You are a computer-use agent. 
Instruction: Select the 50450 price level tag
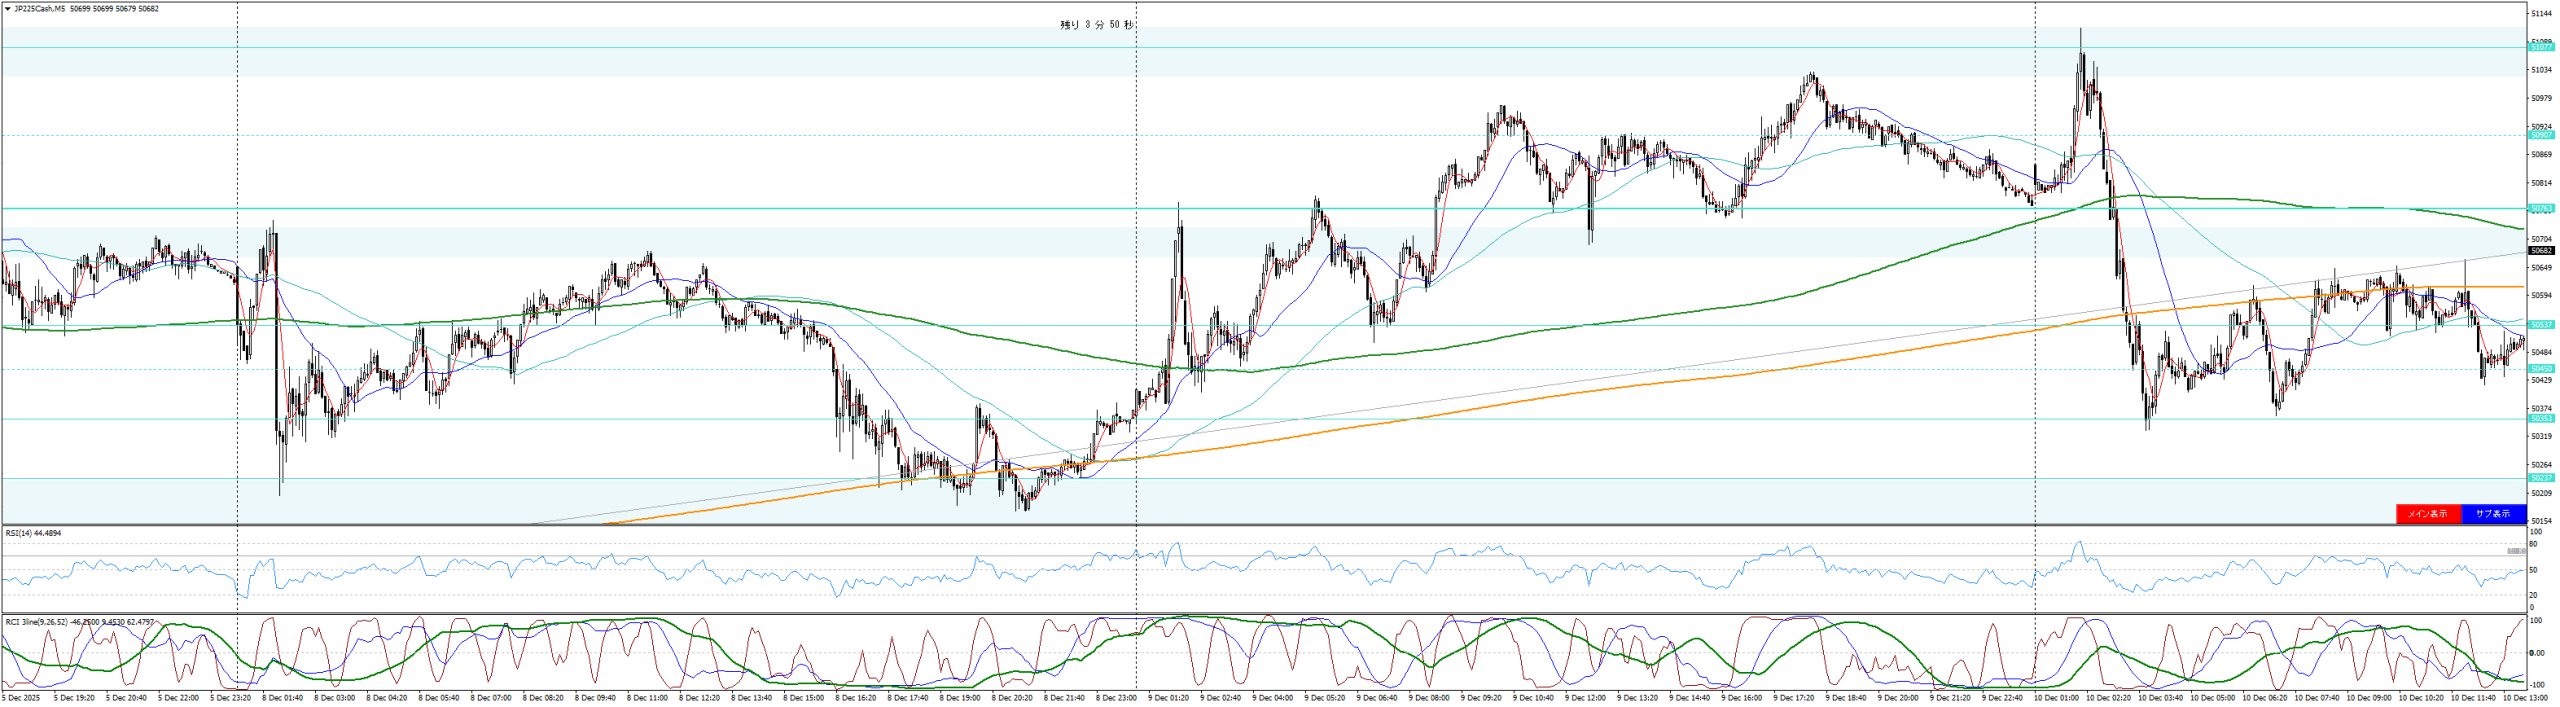2541,369
